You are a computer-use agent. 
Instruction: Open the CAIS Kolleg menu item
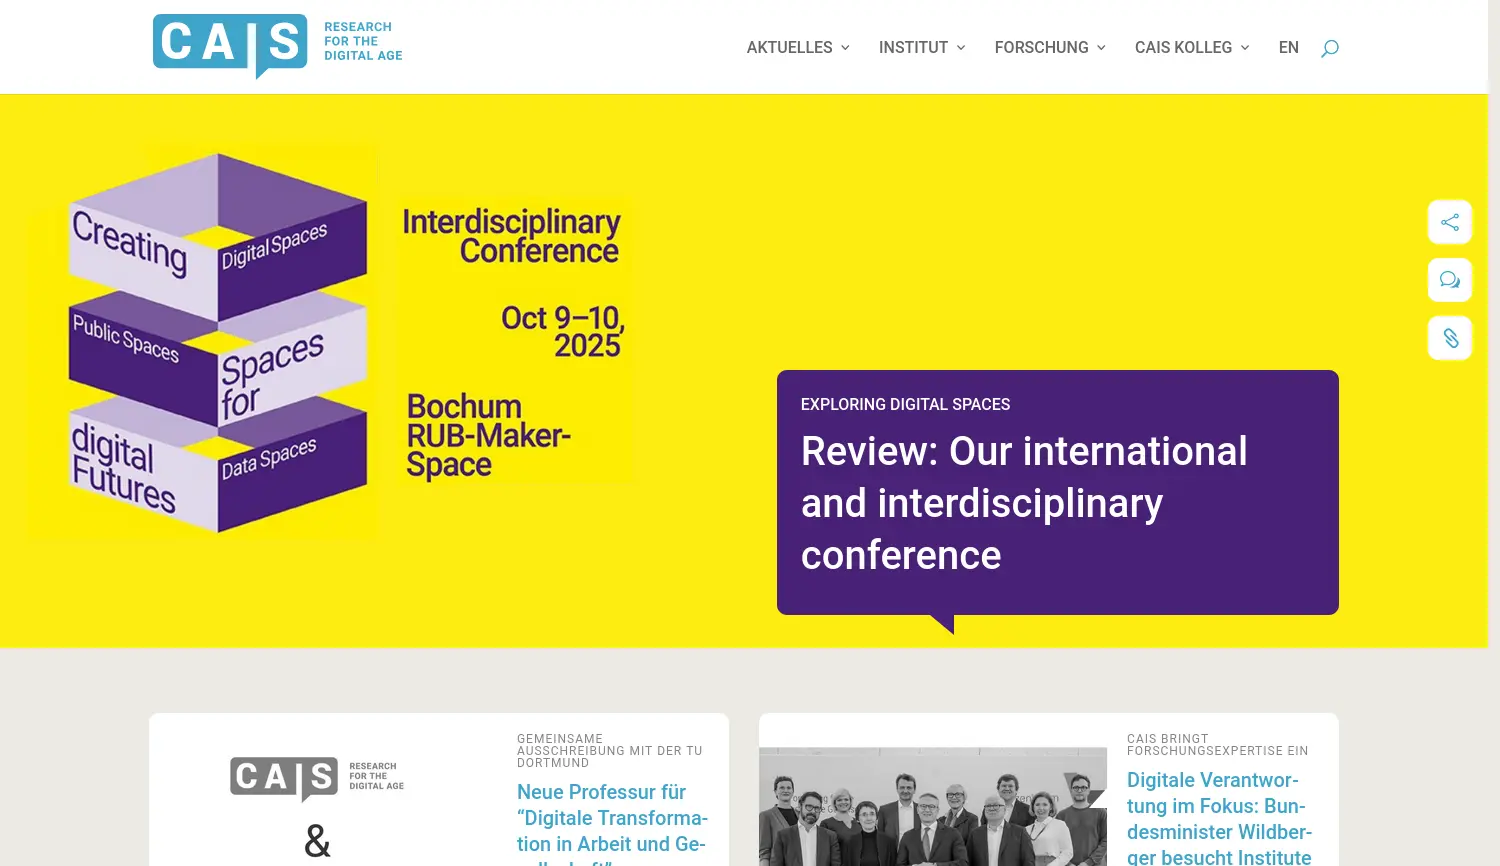pyautogui.click(x=1183, y=48)
